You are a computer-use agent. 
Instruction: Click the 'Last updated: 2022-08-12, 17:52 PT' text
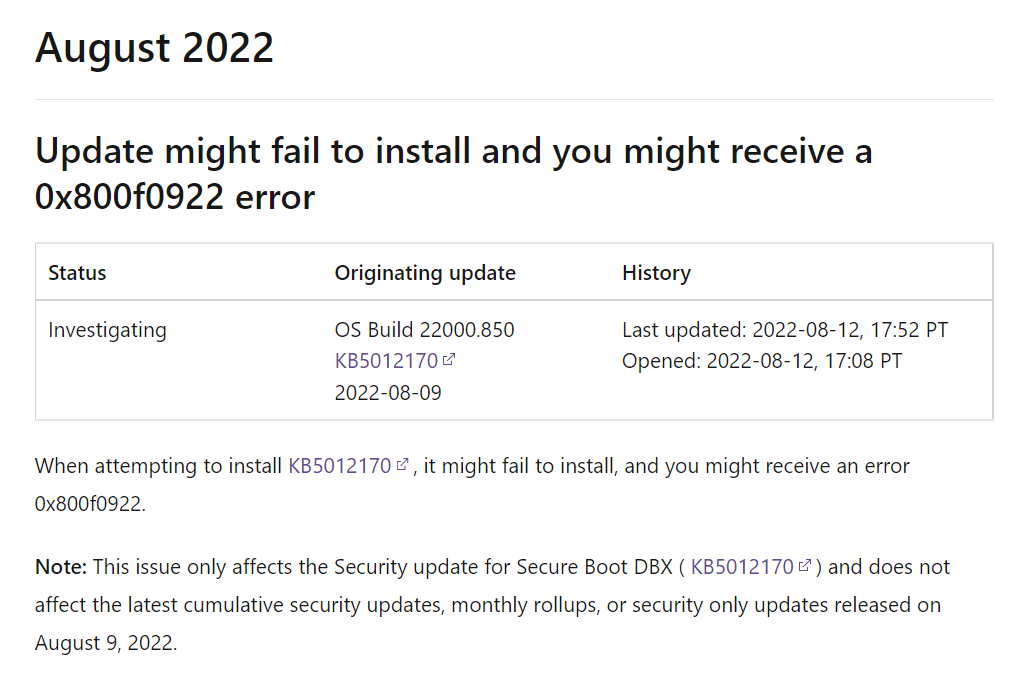pyautogui.click(x=785, y=330)
